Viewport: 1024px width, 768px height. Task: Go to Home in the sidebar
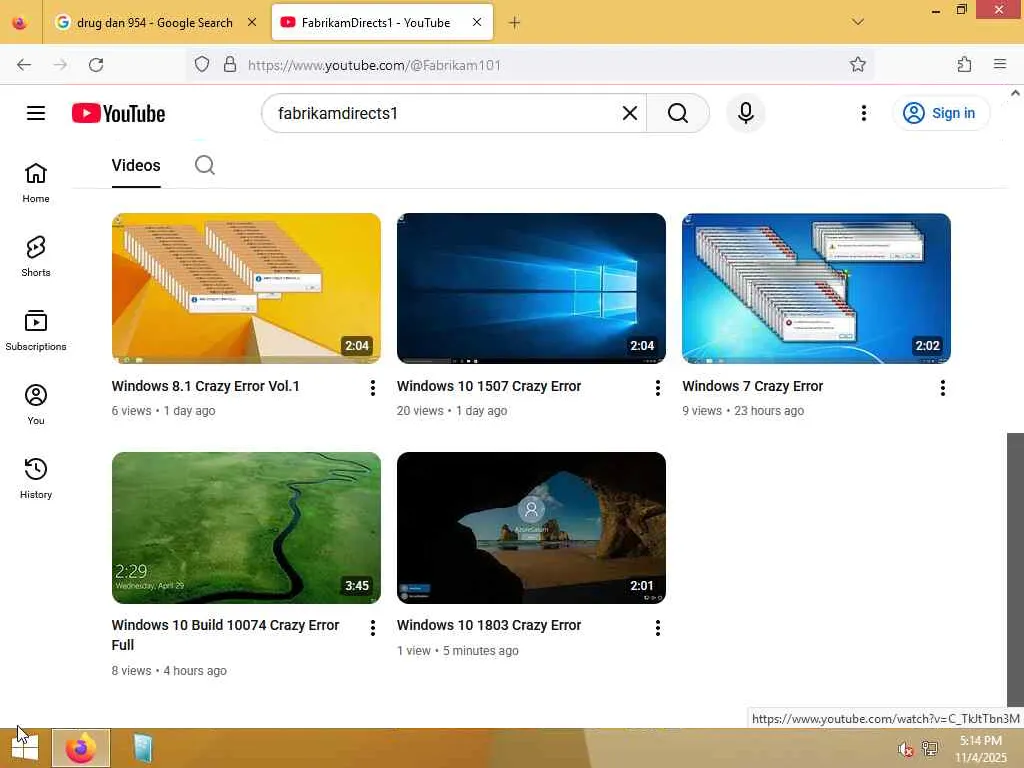click(x=36, y=183)
